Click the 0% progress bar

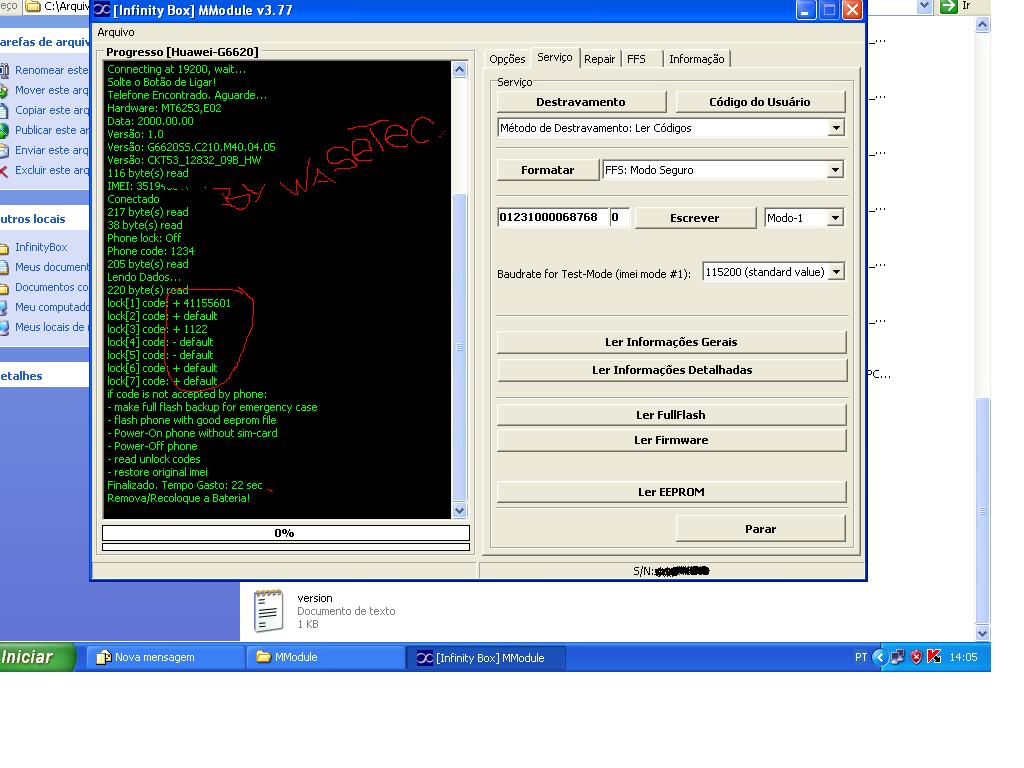tap(285, 533)
